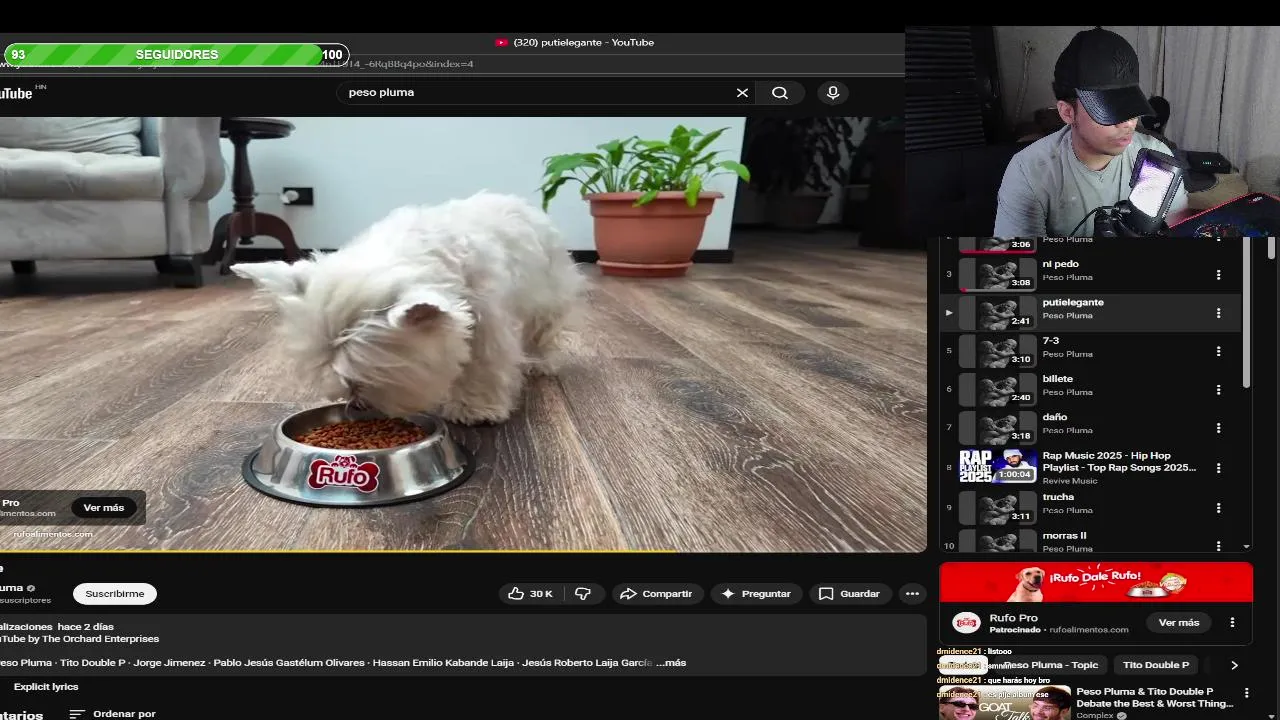Play 'daño' thumbnail in playlist
Image resolution: width=1280 pixels, height=720 pixels.
(998, 428)
